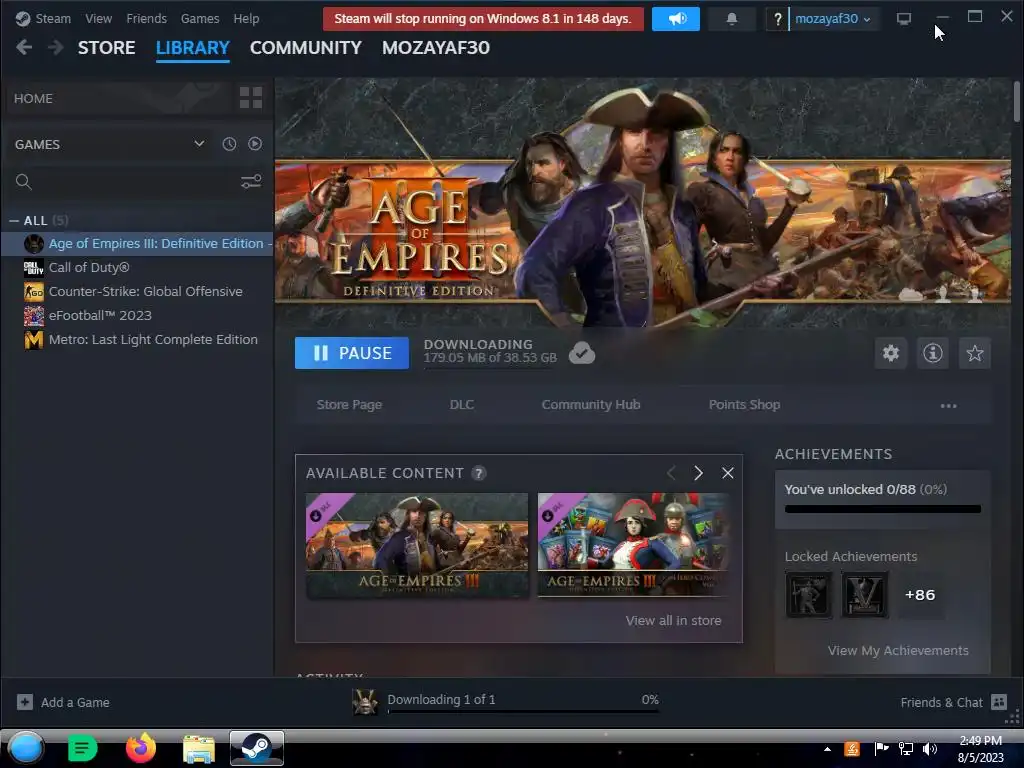Open game settings gear icon
Image resolution: width=1024 pixels, height=768 pixels.
pyautogui.click(x=891, y=353)
